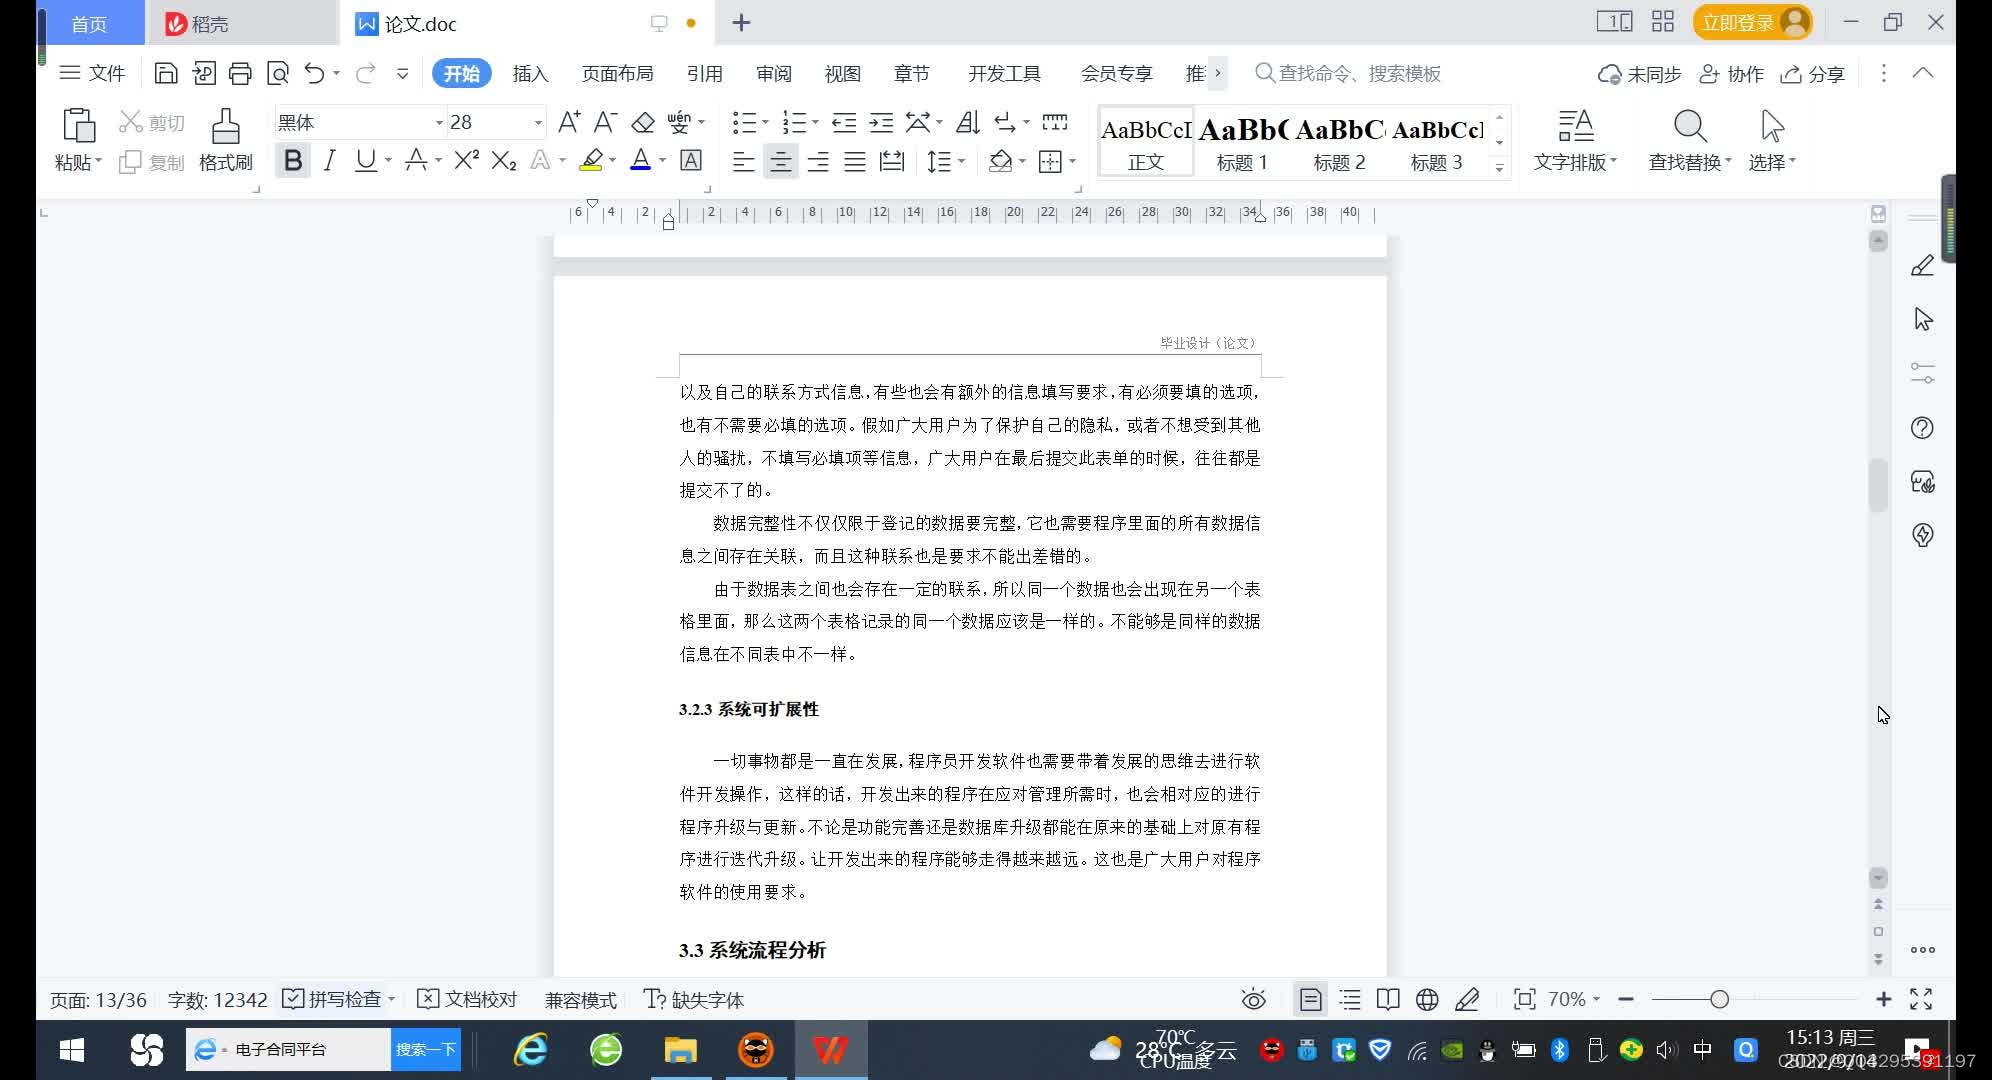The width and height of the screenshot is (1992, 1080).
Task: Save the document with the save icon
Action: click(x=166, y=73)
